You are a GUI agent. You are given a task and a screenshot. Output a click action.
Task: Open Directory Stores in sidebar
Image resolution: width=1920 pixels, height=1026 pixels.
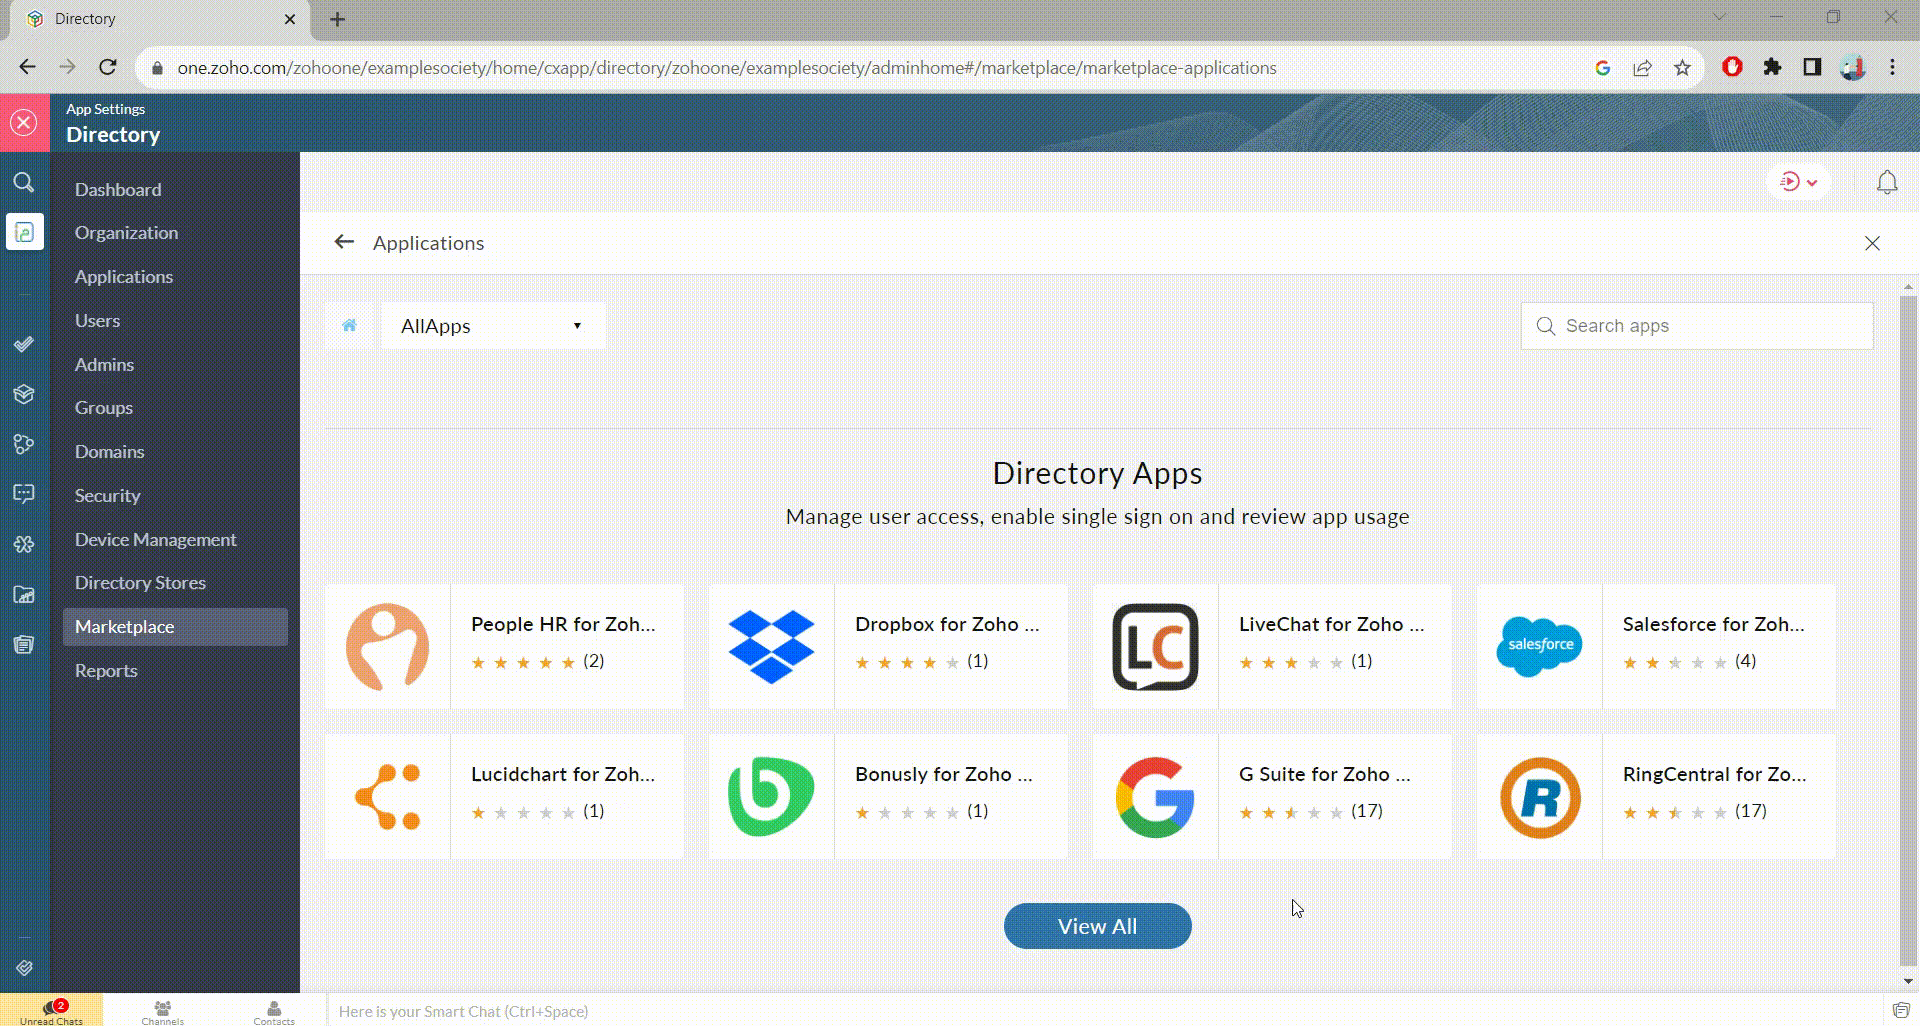[140, 583]
